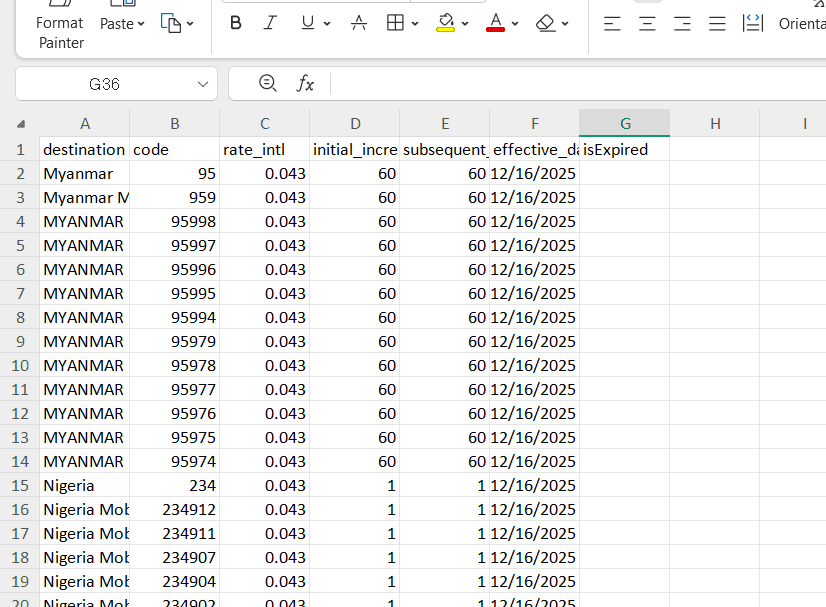The height and width of the screenshot is (607, 826).
Task: Click the Copy icon
Action: coord(171,24)
